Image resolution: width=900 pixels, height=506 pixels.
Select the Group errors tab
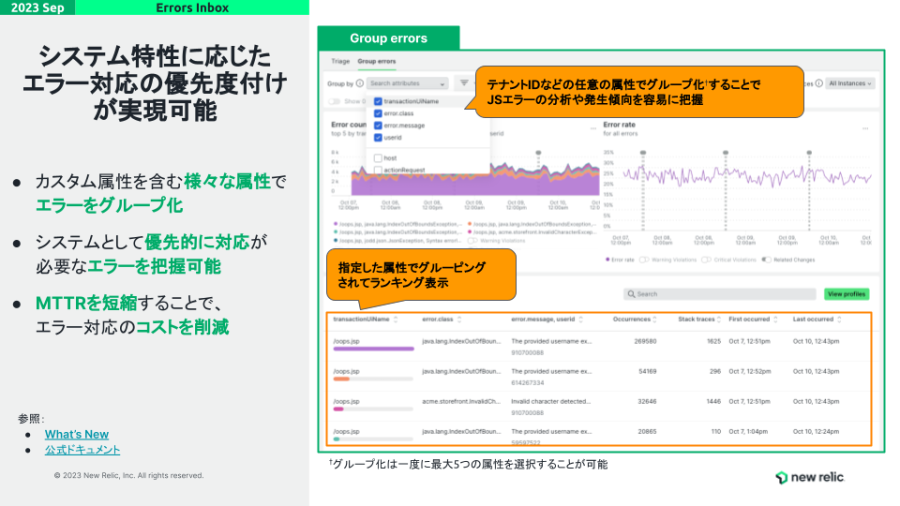tap(377, 62)
